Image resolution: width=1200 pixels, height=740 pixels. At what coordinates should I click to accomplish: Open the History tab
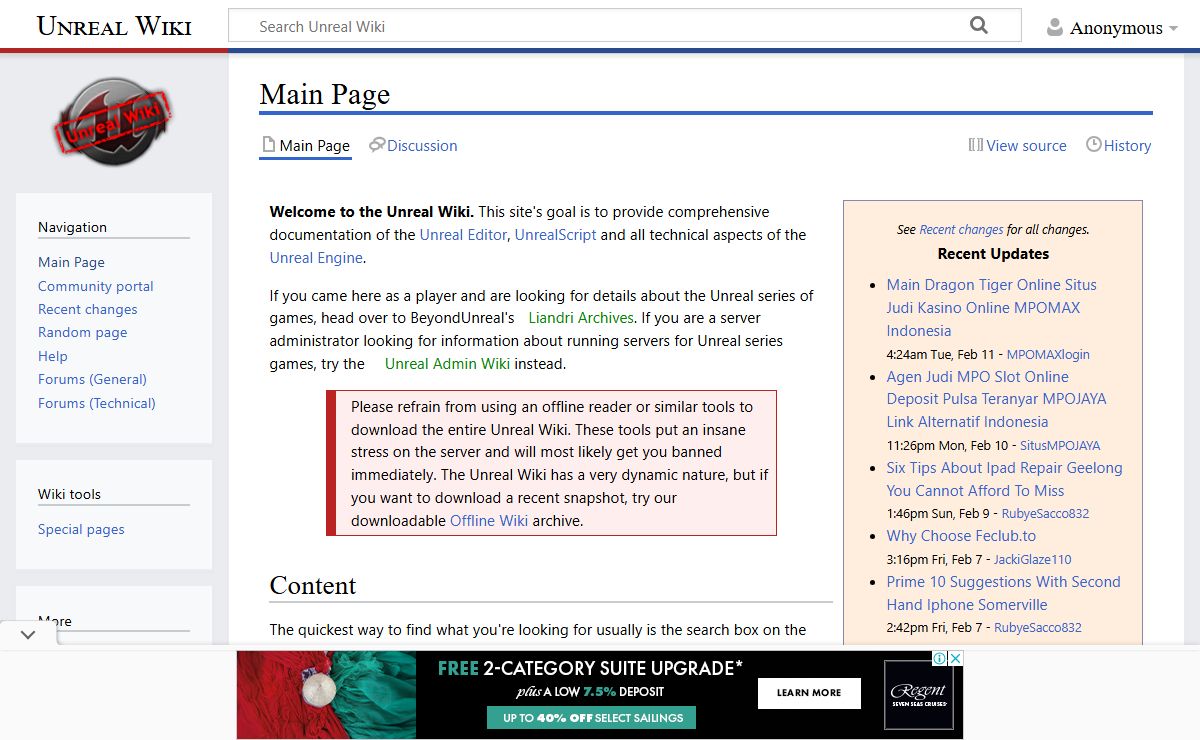[x=1118, y=145]
